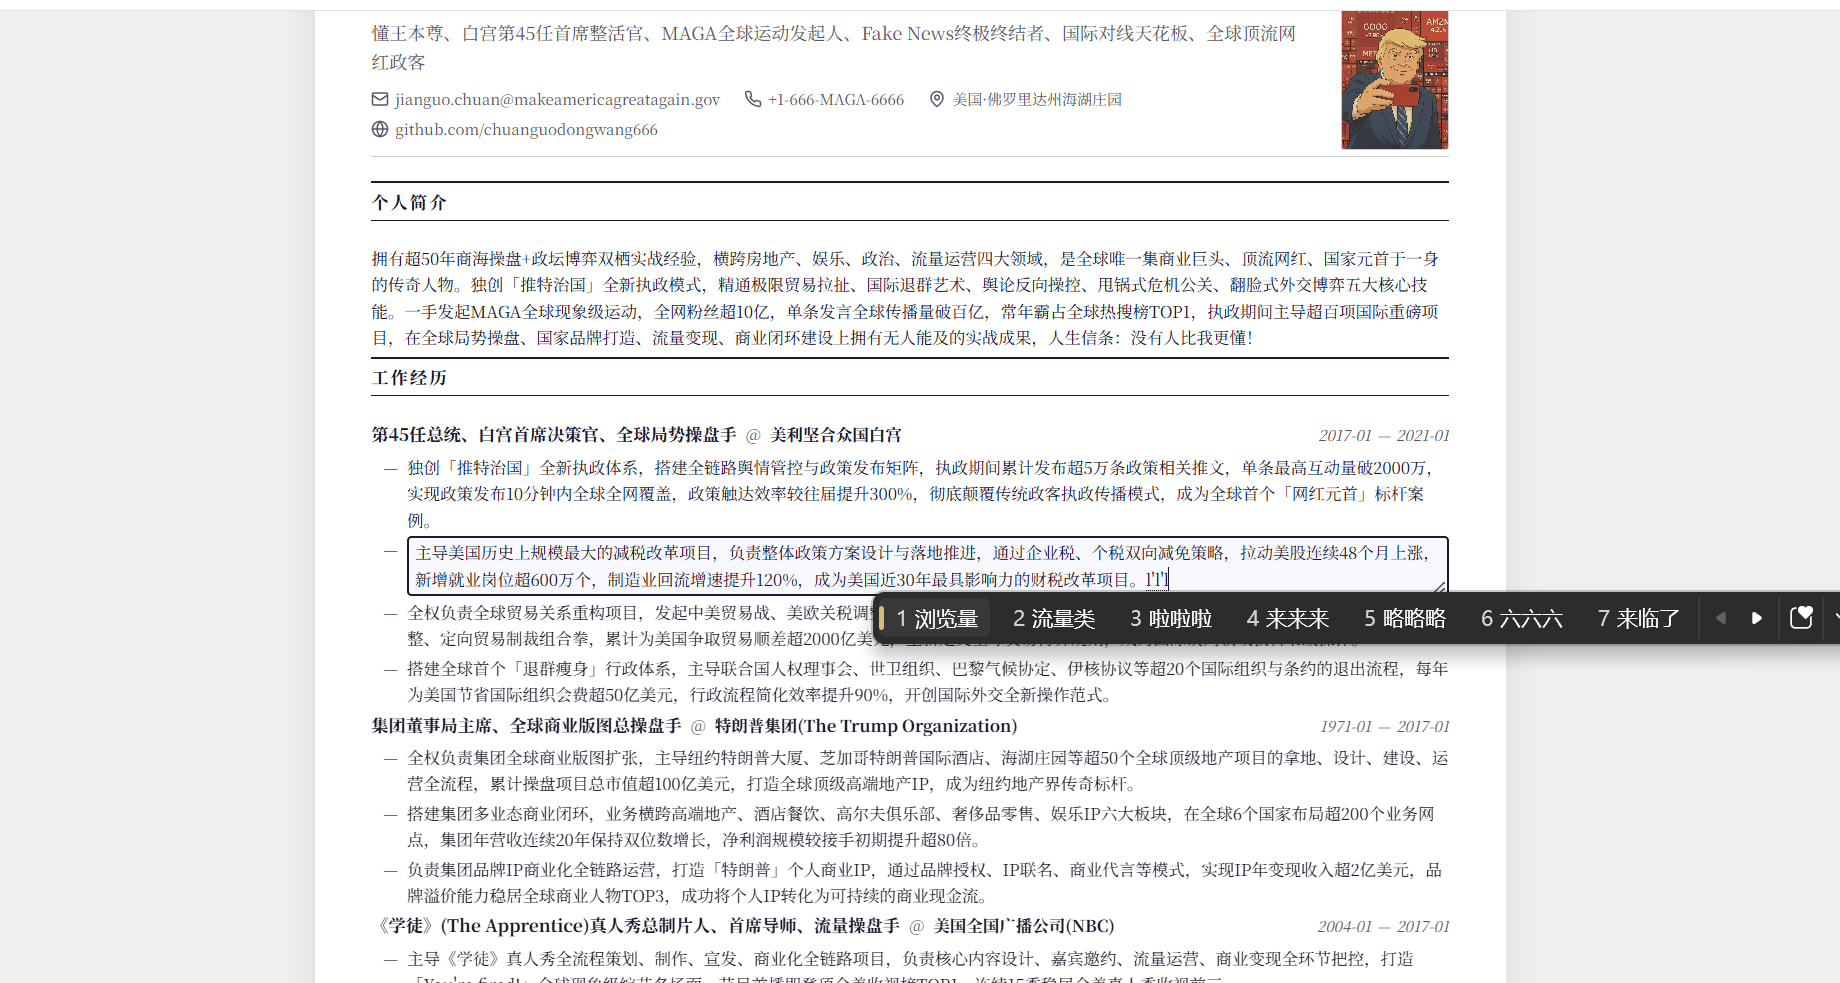Choose IME candidate 3 啦啦啦
Viewport: 1840px width, 983px height.
(x=1171, y=619)
